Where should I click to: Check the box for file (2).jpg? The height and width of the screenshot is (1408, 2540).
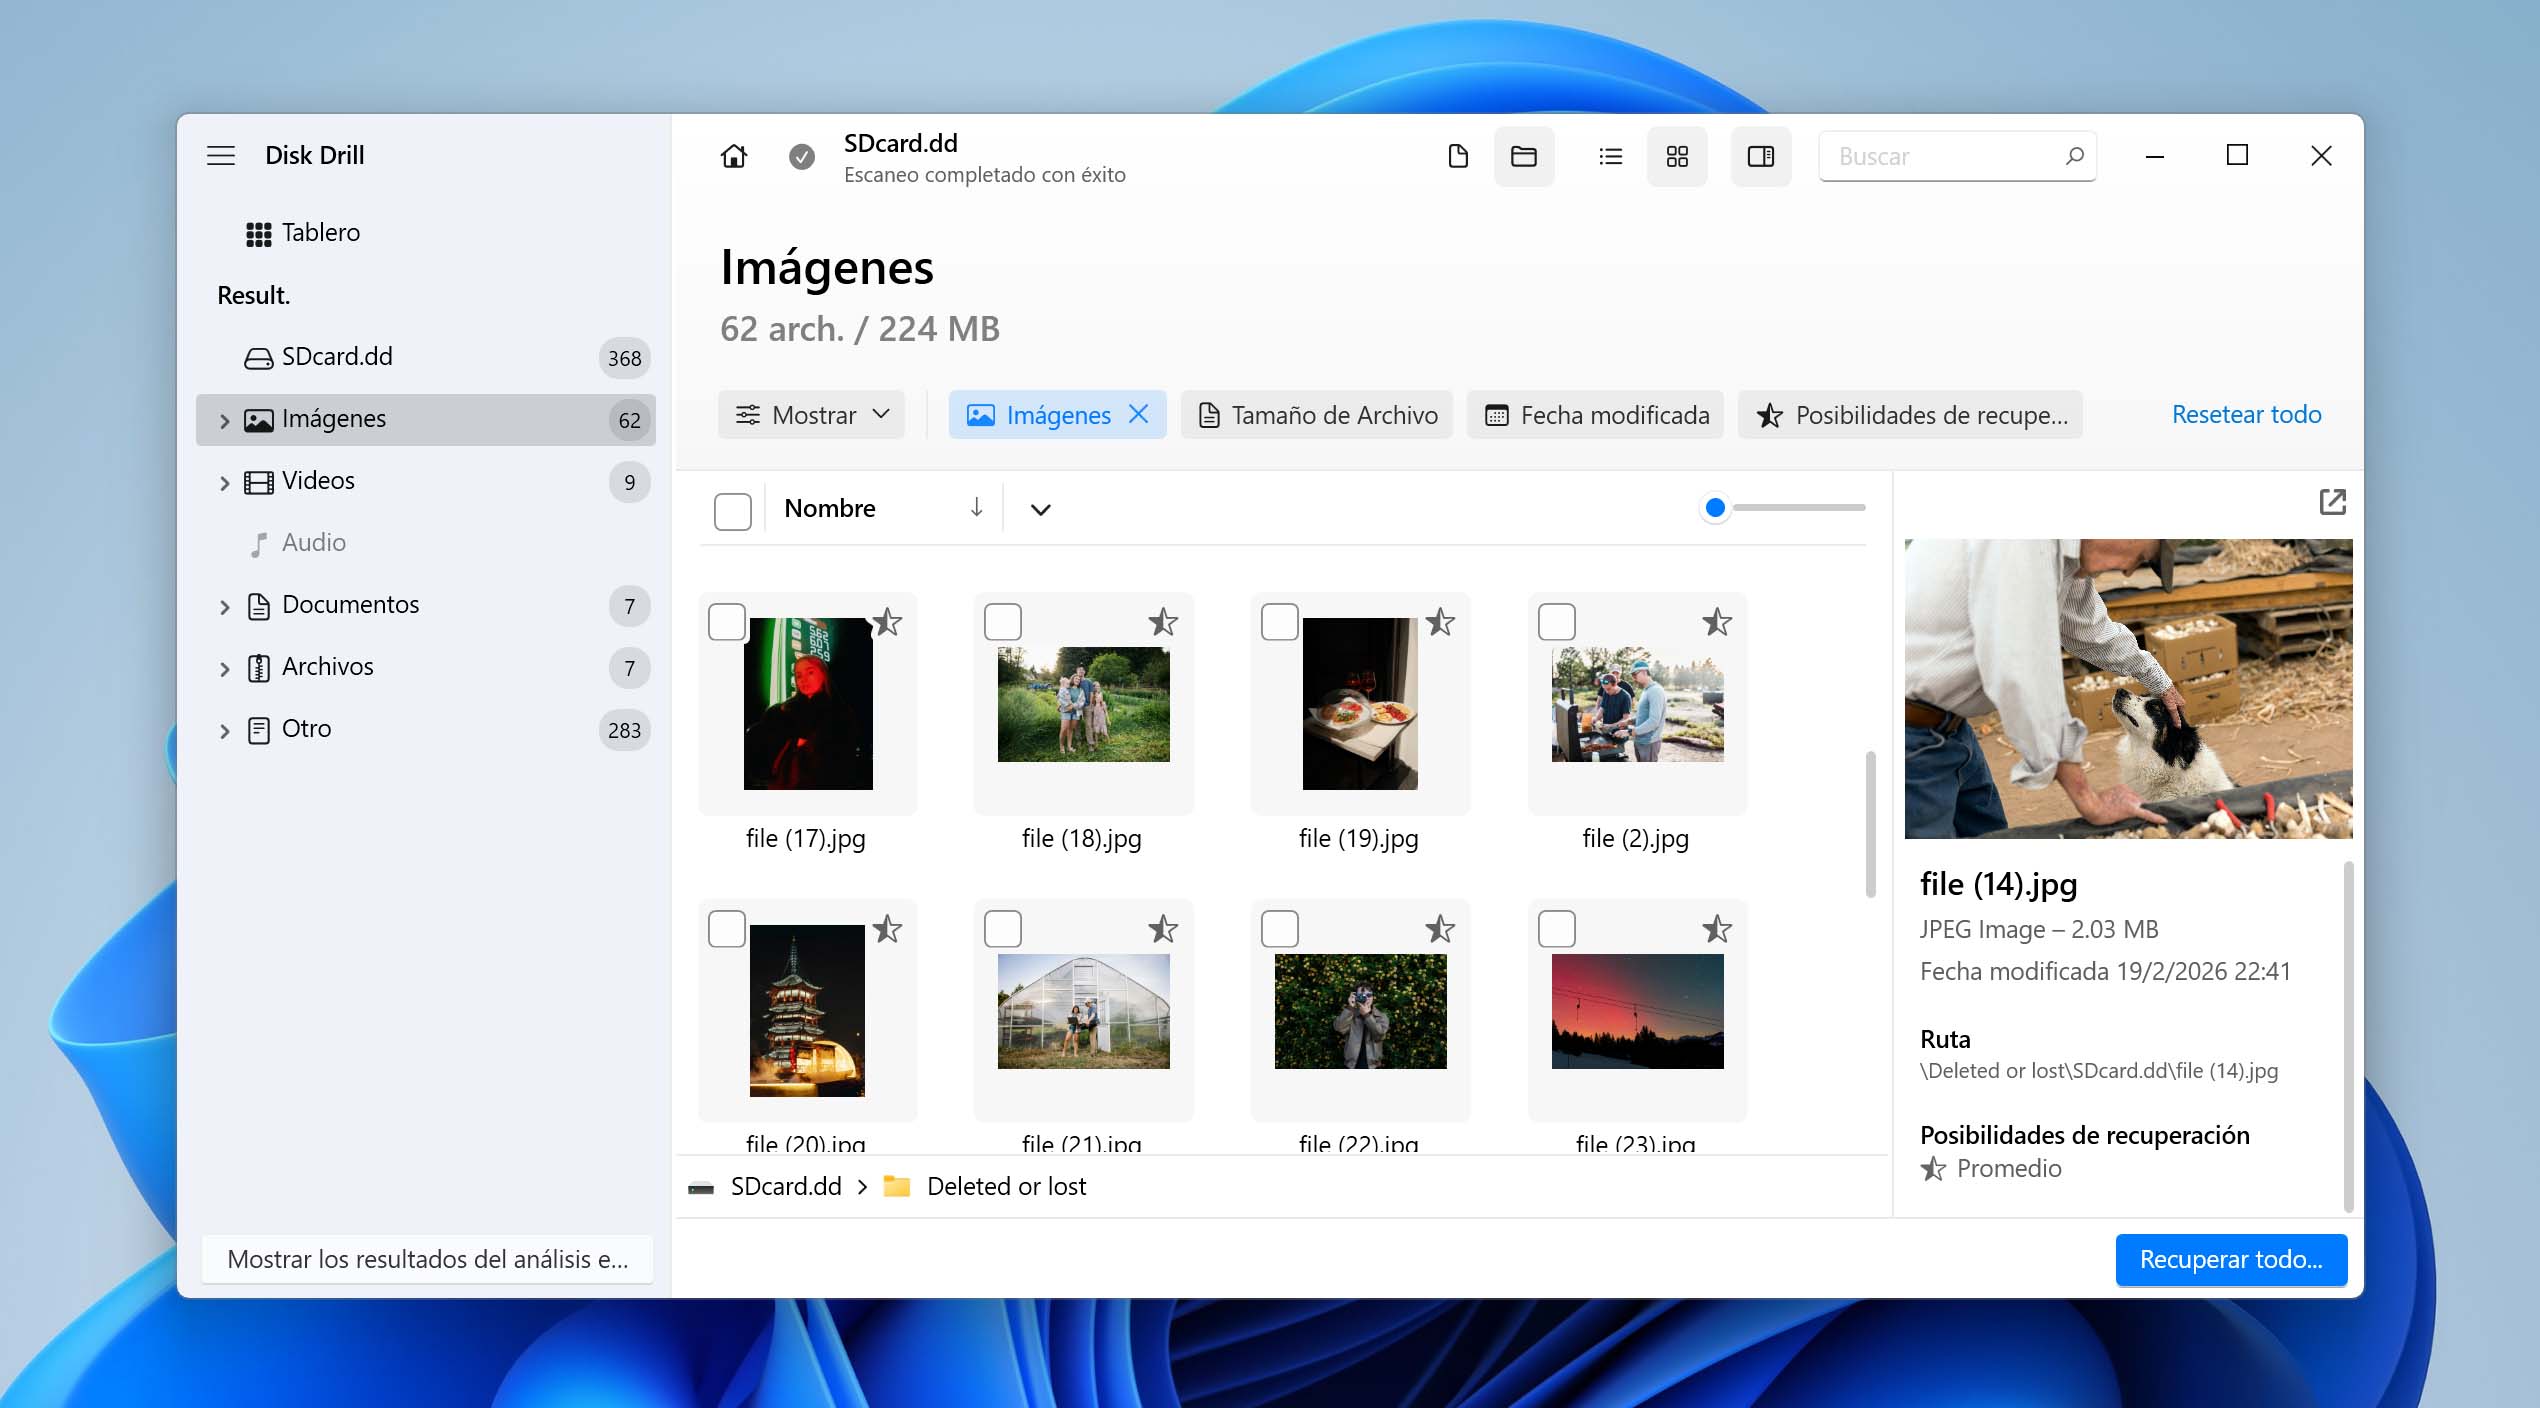pyautogui.click(x=1557, y=622)
